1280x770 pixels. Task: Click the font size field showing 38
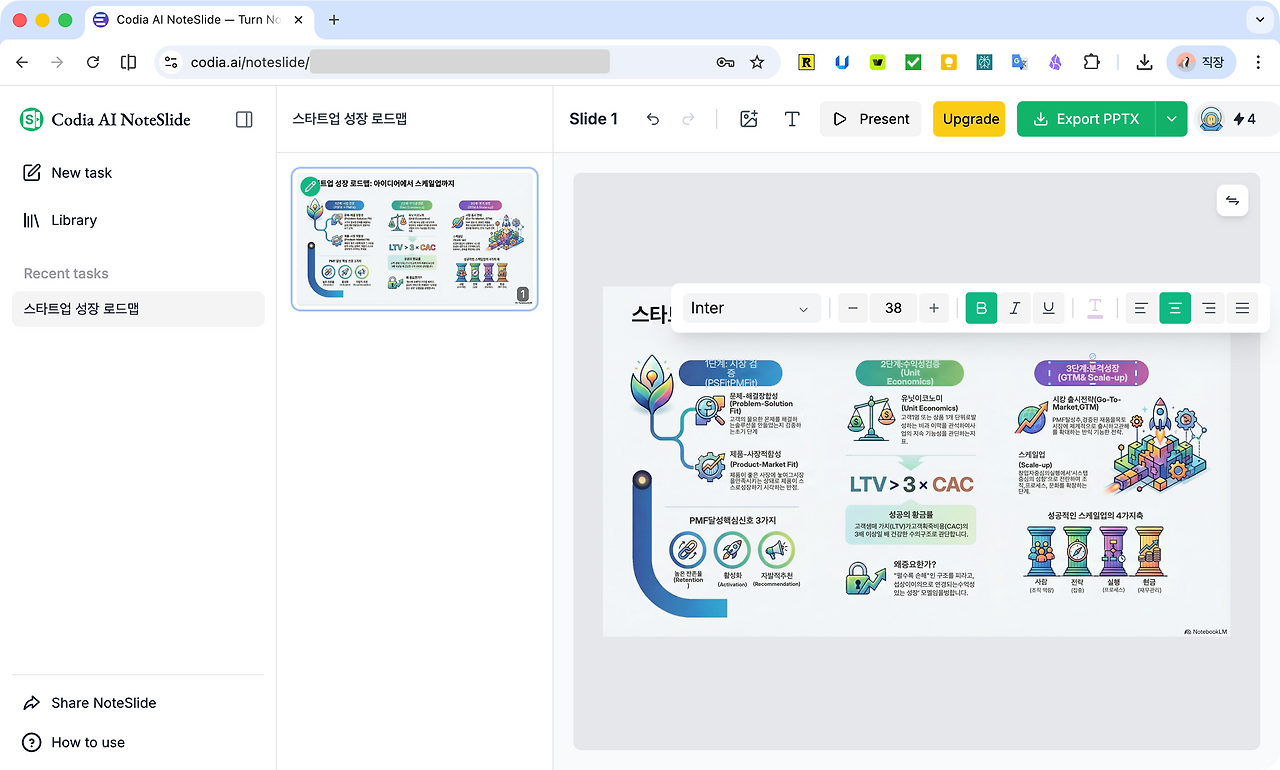coord(893,308)
